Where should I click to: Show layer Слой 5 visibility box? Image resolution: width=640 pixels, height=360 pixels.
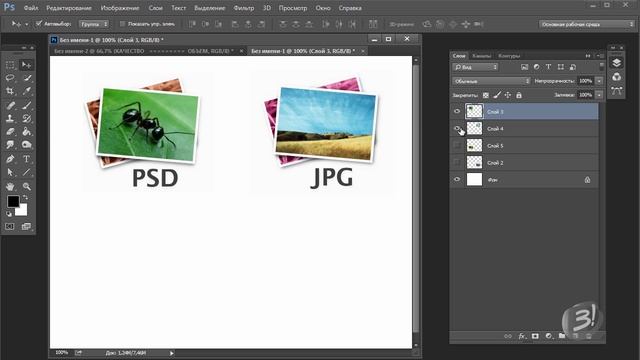coord(457,146)
